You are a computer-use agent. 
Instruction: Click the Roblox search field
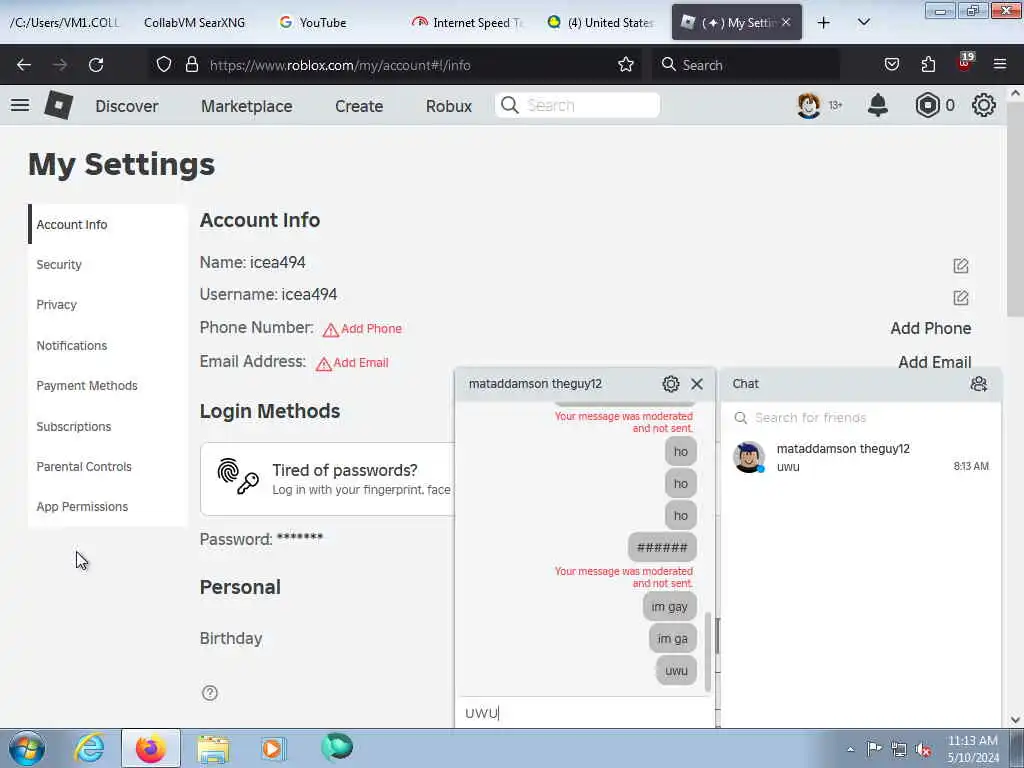(577, 105)
